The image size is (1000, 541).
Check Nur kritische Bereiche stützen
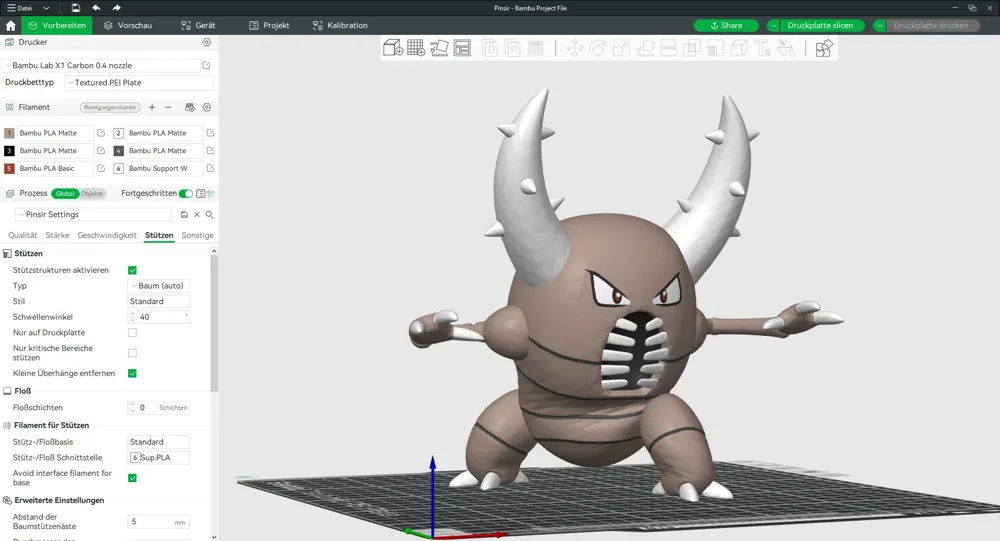[x=132, y=353]
